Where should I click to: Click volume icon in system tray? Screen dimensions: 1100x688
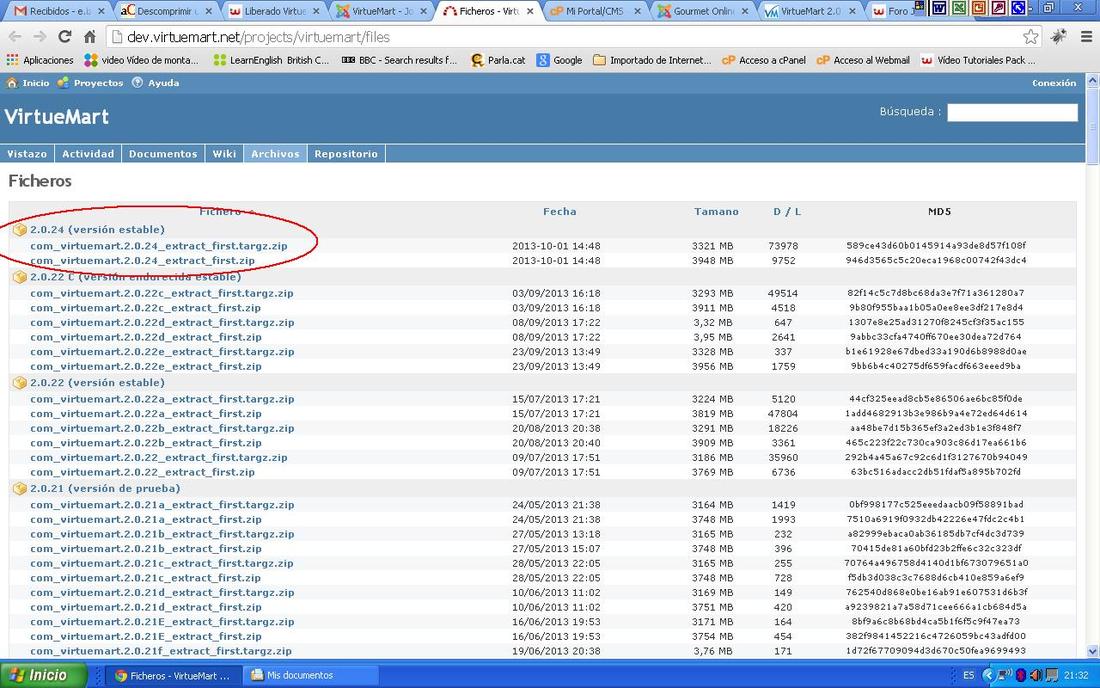1035,675
